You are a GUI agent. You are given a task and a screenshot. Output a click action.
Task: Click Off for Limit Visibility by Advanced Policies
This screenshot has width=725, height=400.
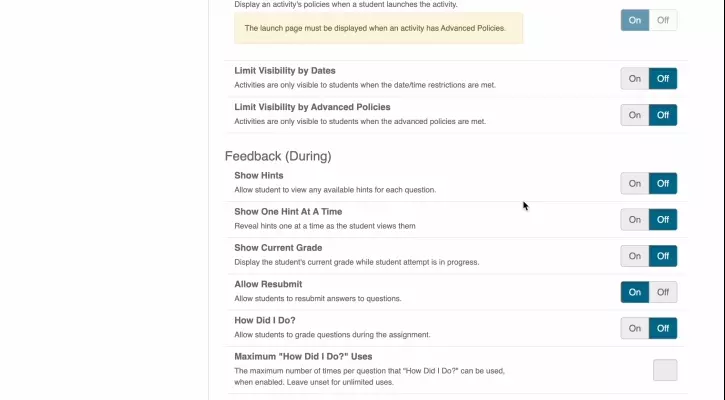662,115
